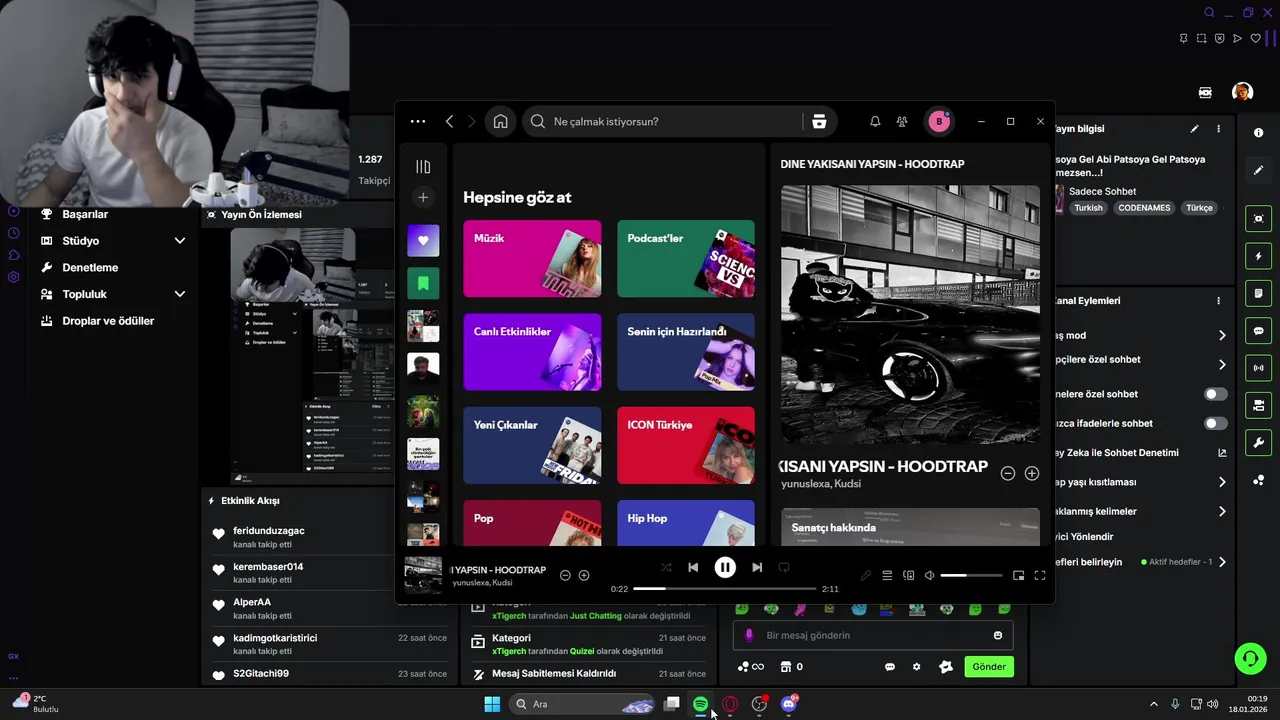Mute Spotify with the speaker icon

[929, 575]
